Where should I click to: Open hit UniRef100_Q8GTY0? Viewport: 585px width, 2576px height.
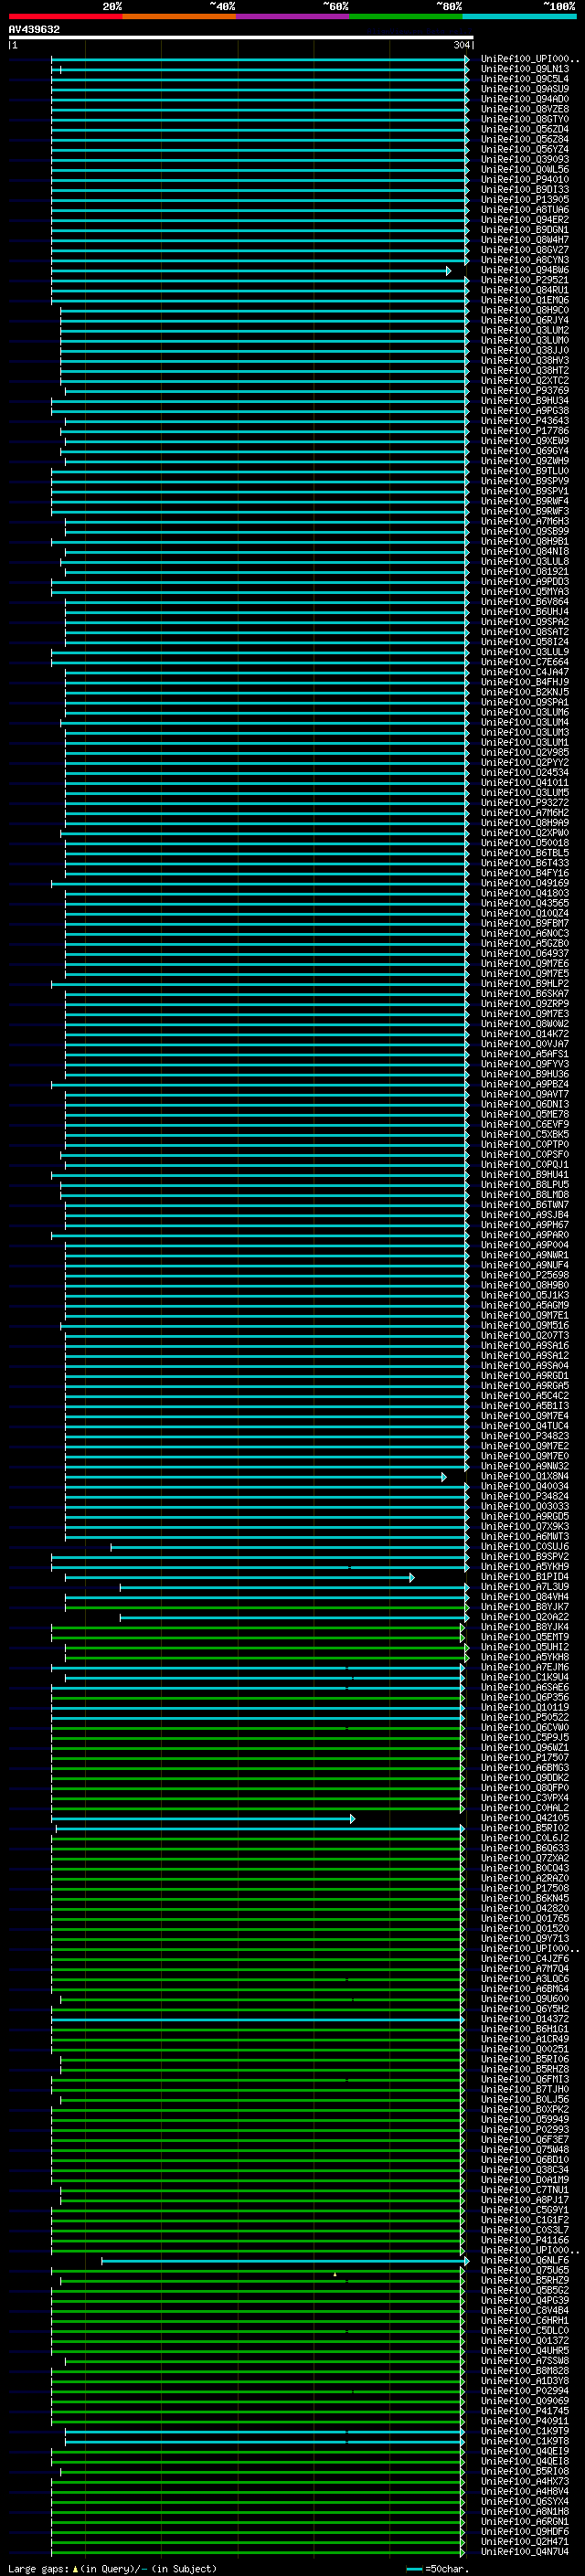[x=525, y=120]
